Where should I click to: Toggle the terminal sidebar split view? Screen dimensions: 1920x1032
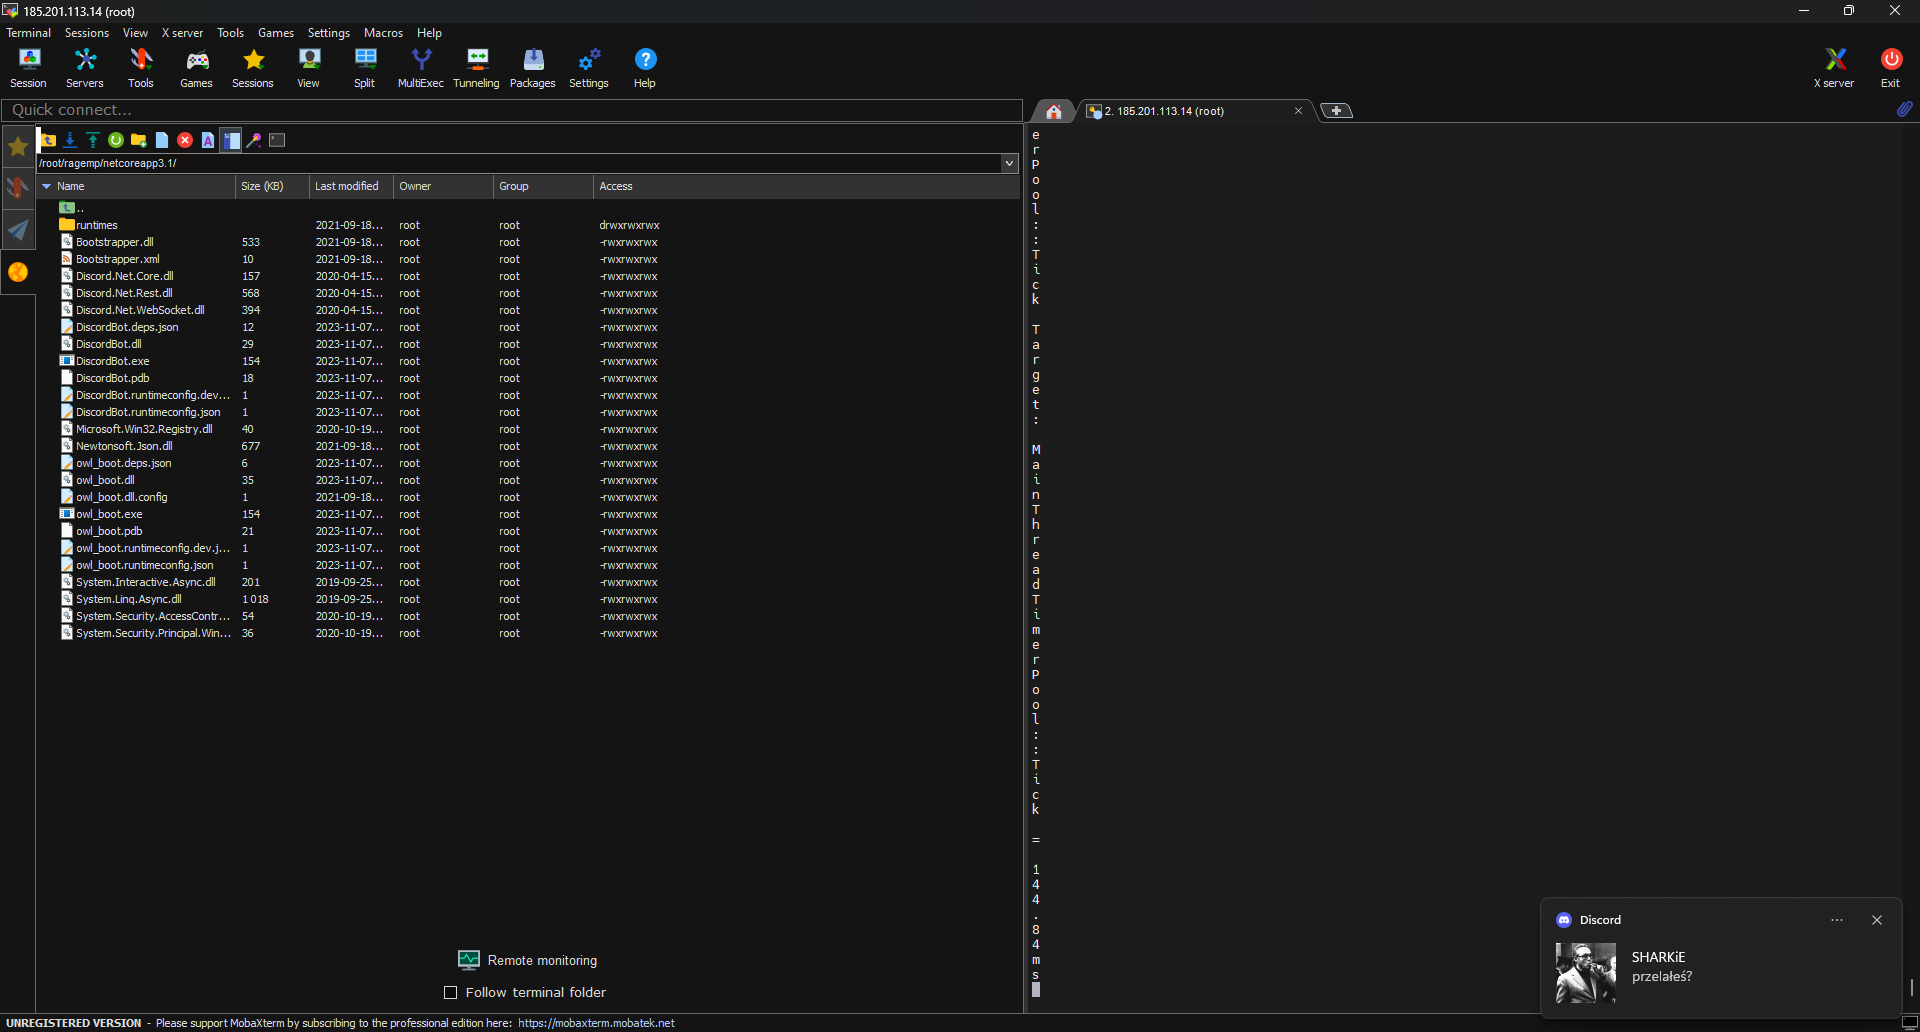coord(231,140)
